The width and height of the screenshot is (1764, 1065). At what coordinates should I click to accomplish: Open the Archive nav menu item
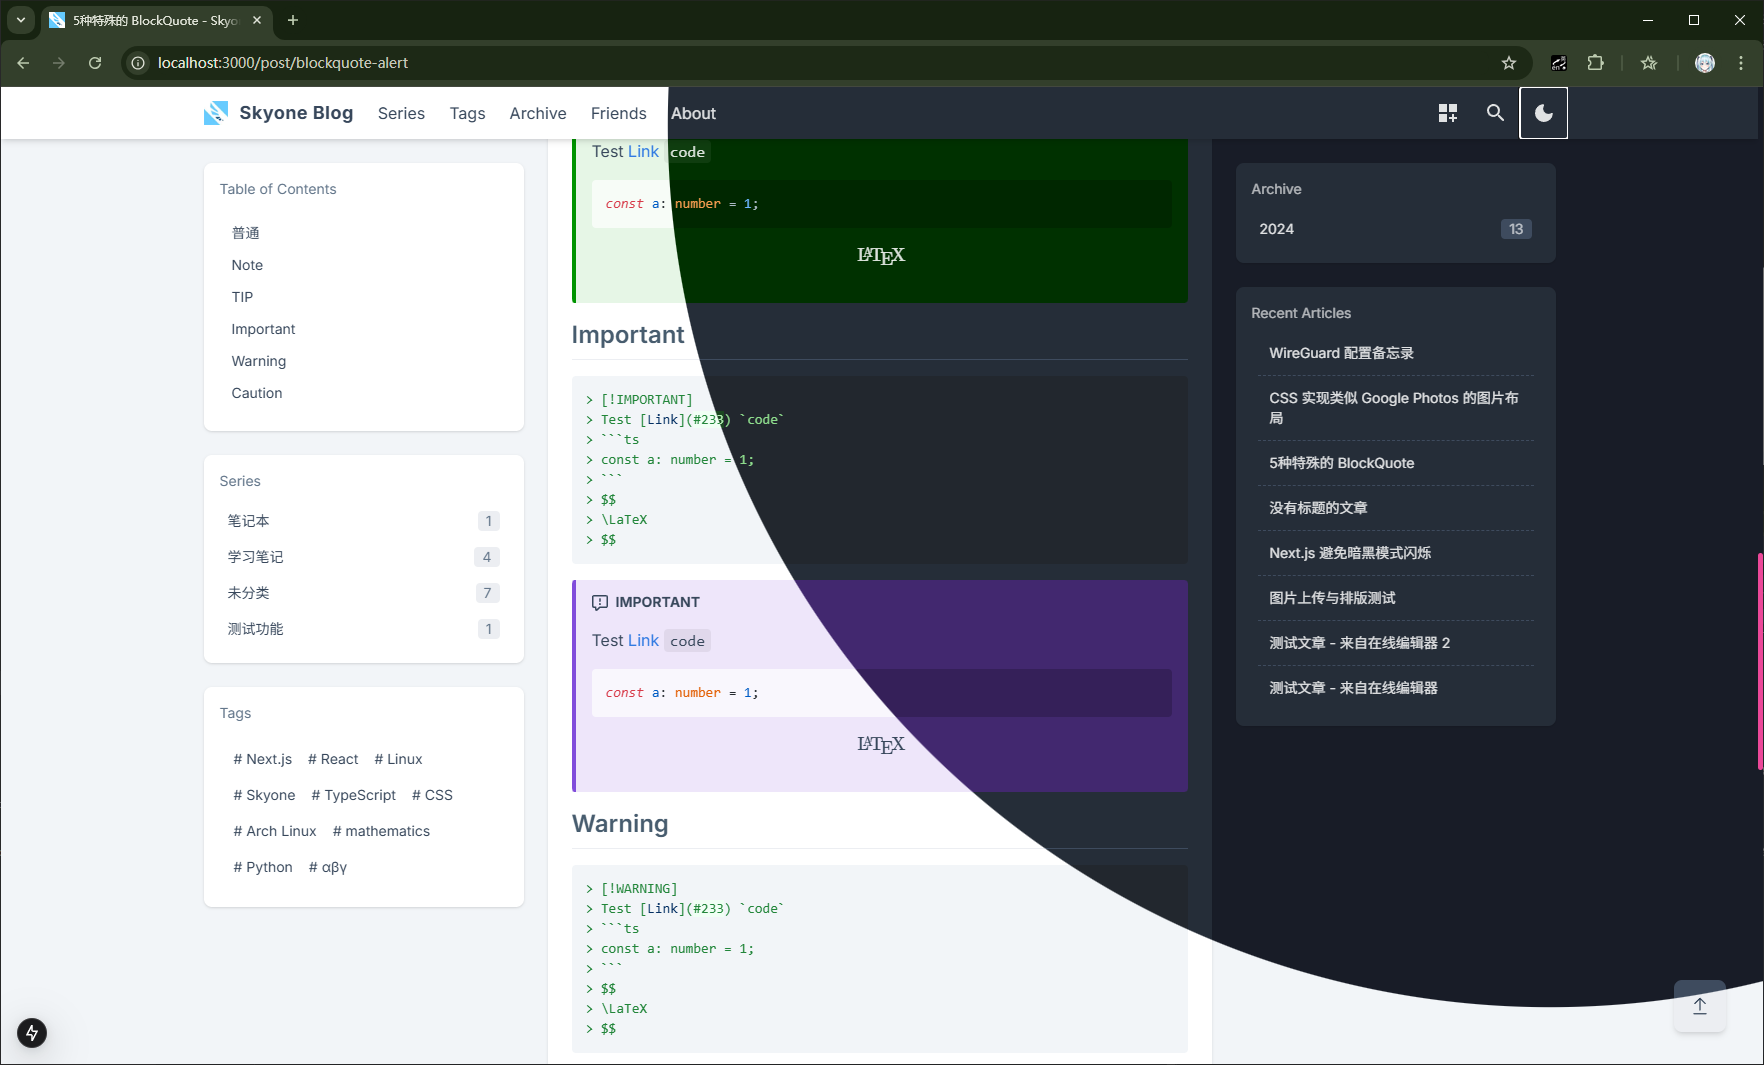pyautogui.click(x=537, y=113)
